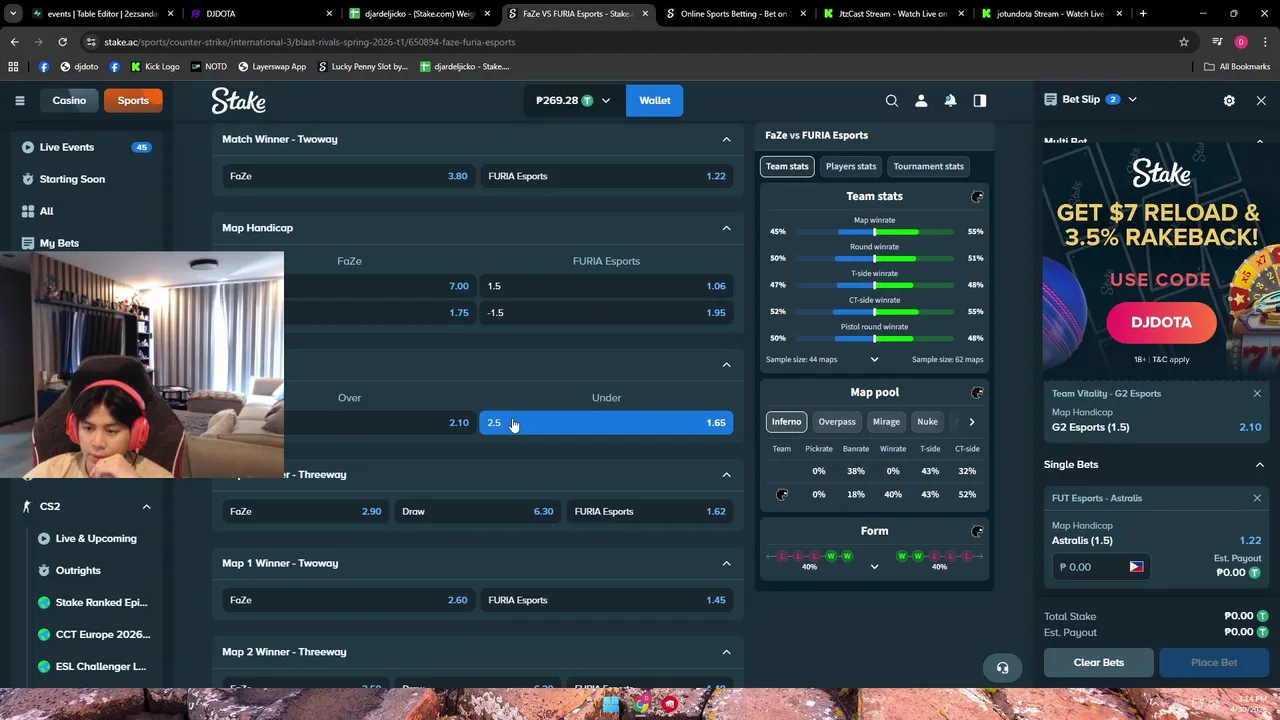Remove Team Vitality - G2 Esports bet

[x=1257, y=393]
